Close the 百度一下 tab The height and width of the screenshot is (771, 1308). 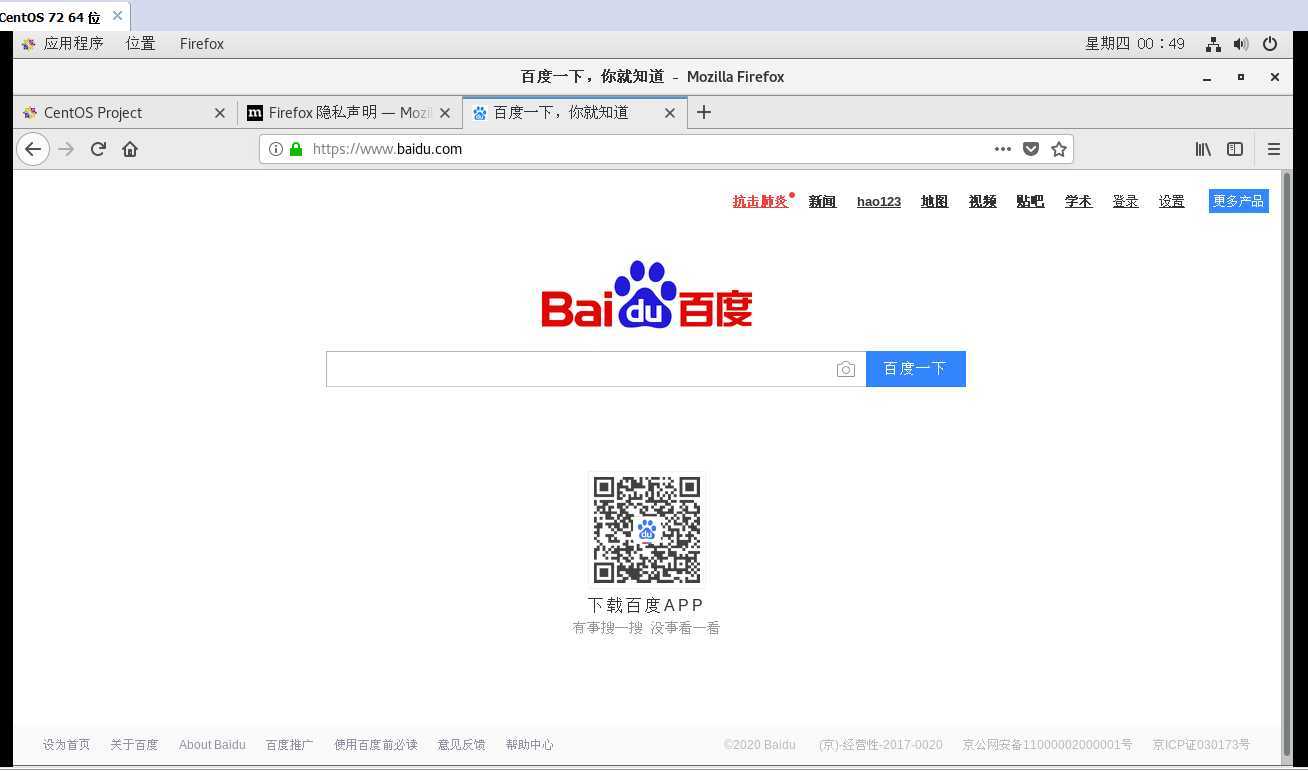[670, 113]
